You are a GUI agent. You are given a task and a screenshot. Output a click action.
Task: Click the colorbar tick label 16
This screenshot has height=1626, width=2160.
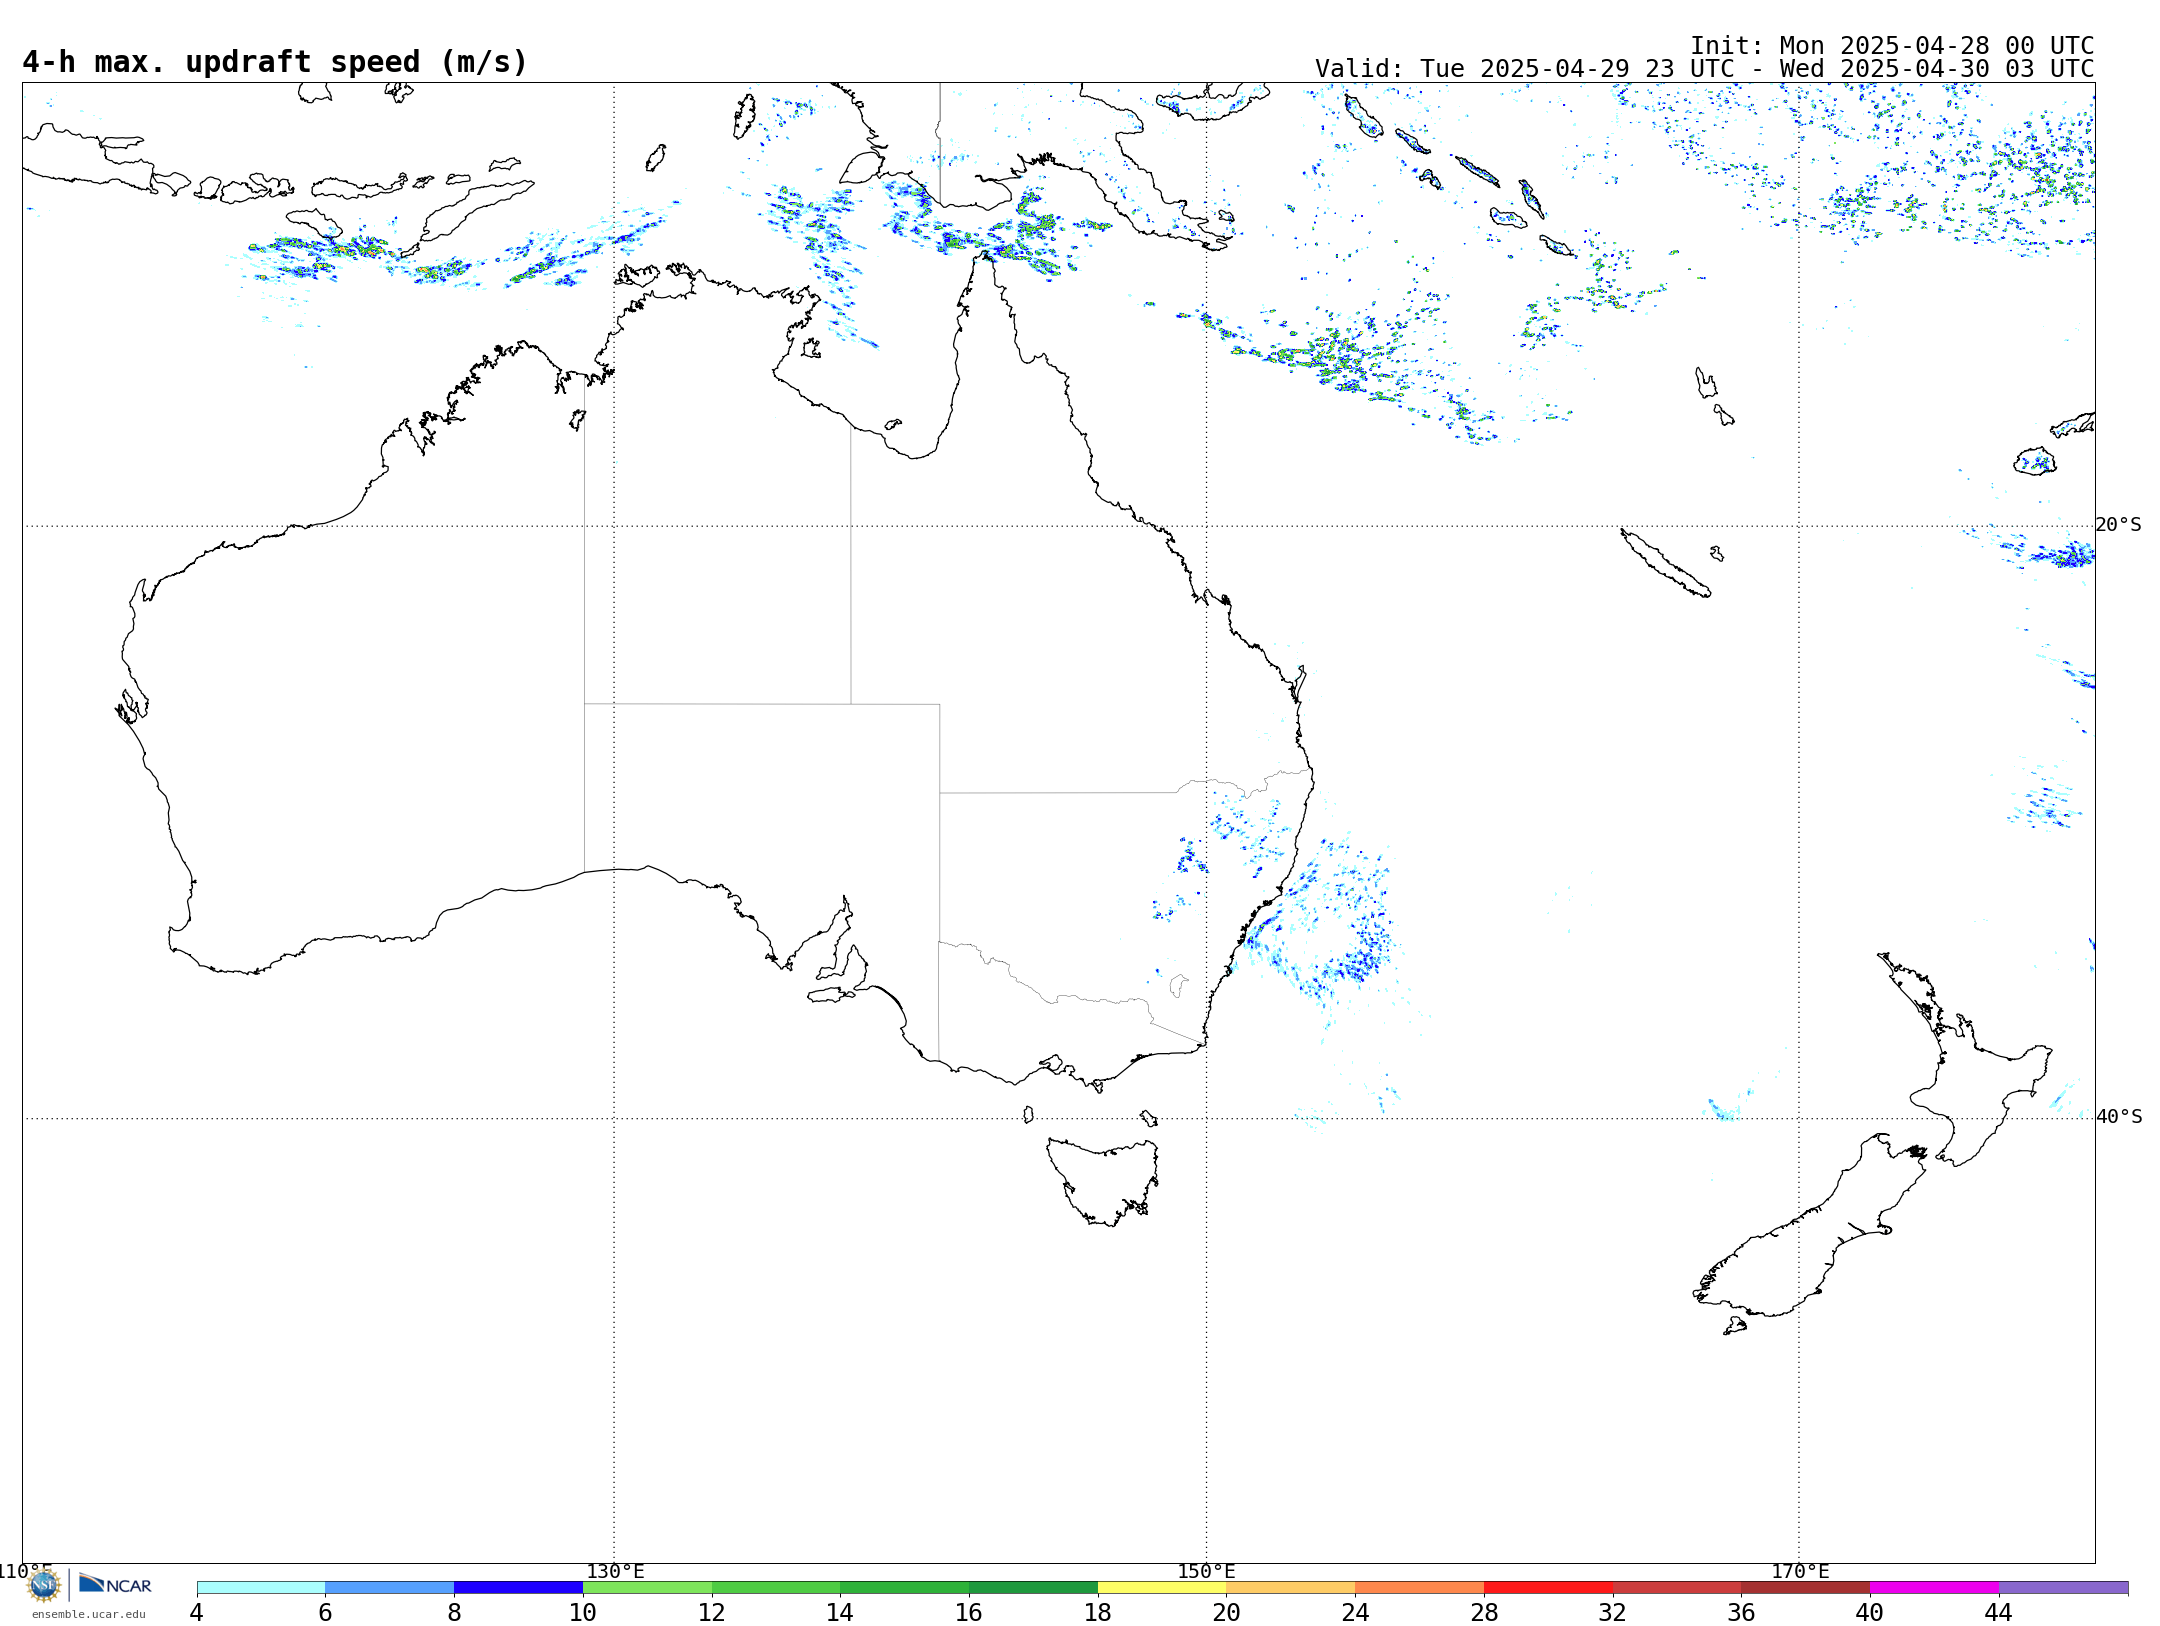pos(969,1612)
